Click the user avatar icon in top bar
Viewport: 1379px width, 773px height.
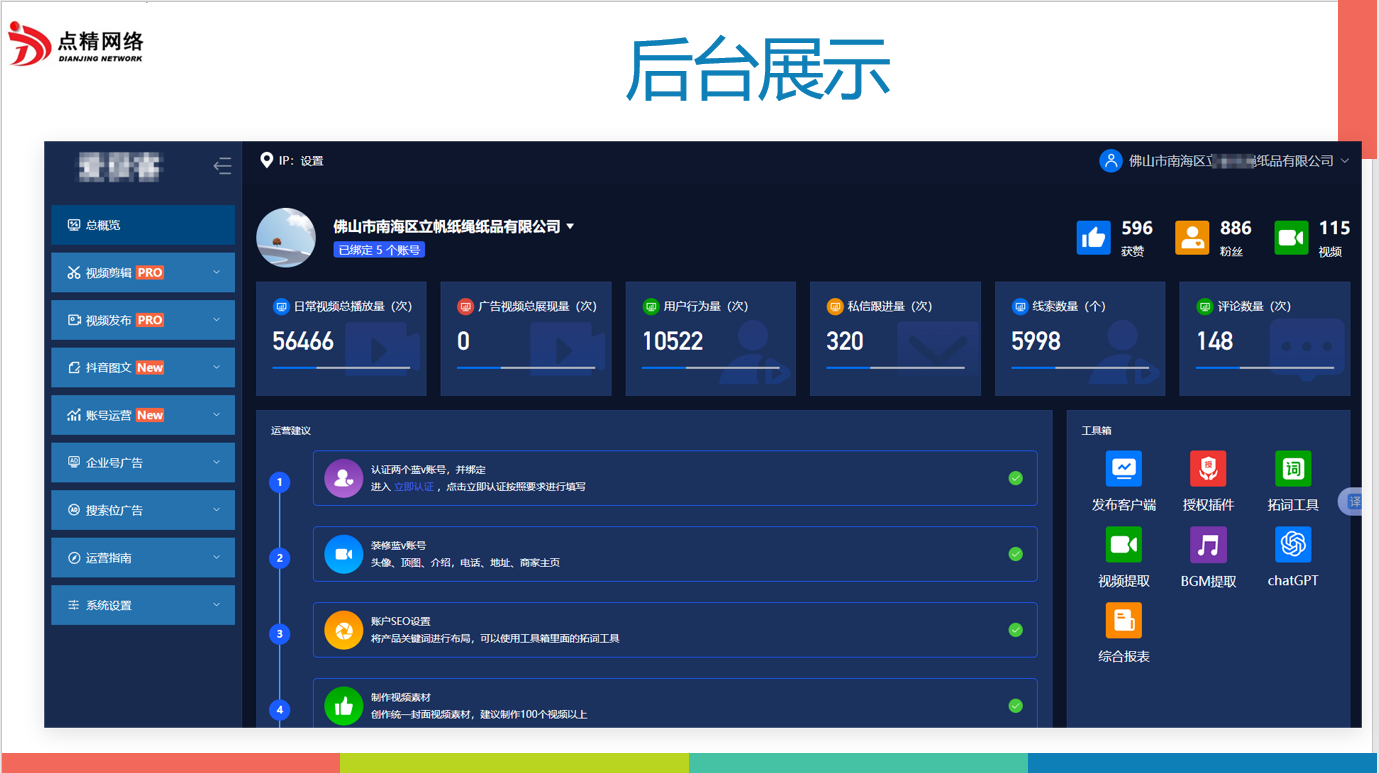tap(1110, 161)
